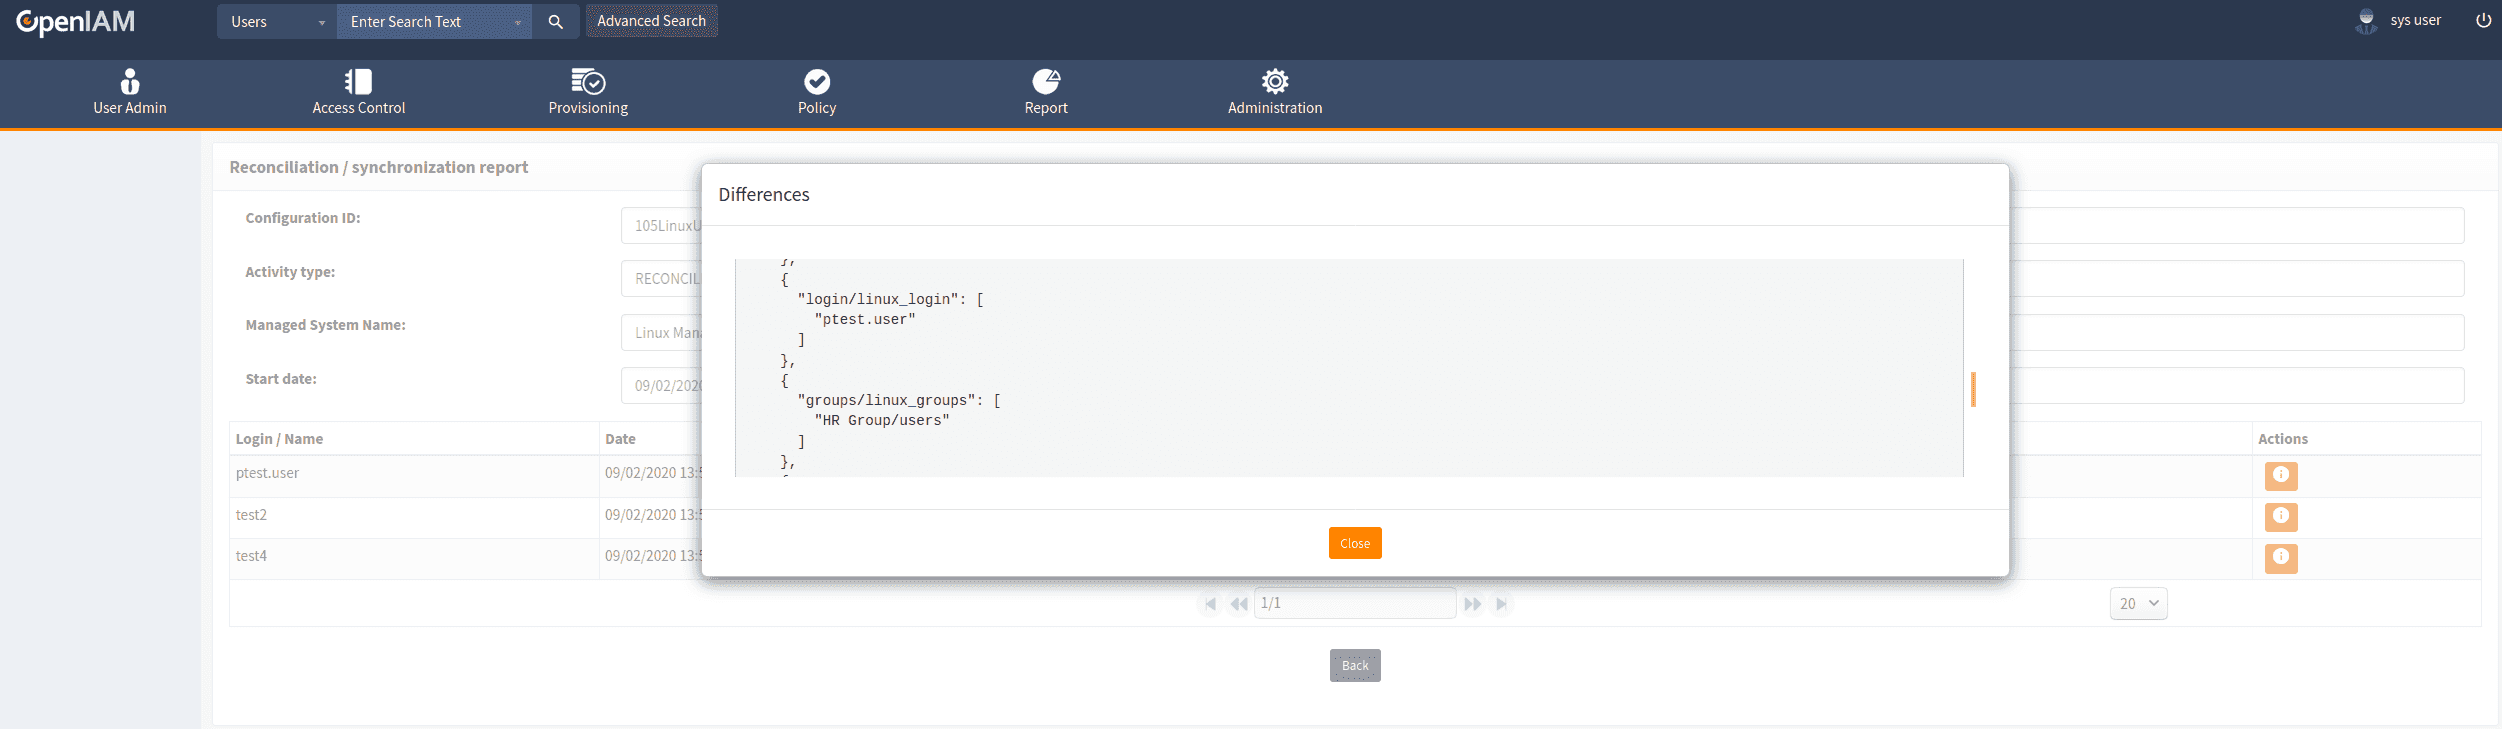Close the Differences dialog
Viewport: 2502px width, 729px height.
coord(1354,543)
